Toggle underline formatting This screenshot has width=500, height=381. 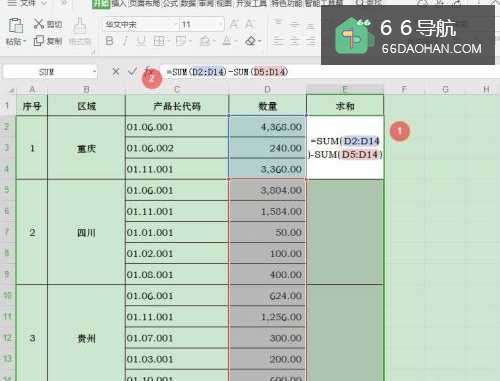[141, 41]
